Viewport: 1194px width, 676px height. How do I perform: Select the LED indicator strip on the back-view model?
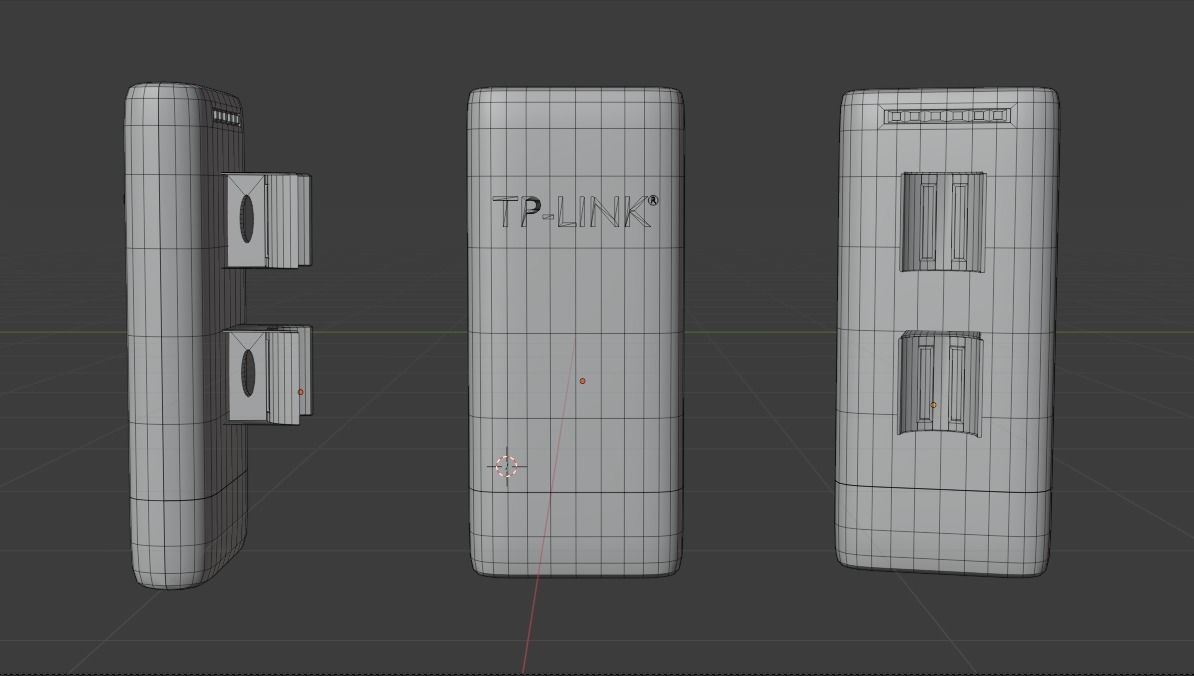(x=947, y=116)
